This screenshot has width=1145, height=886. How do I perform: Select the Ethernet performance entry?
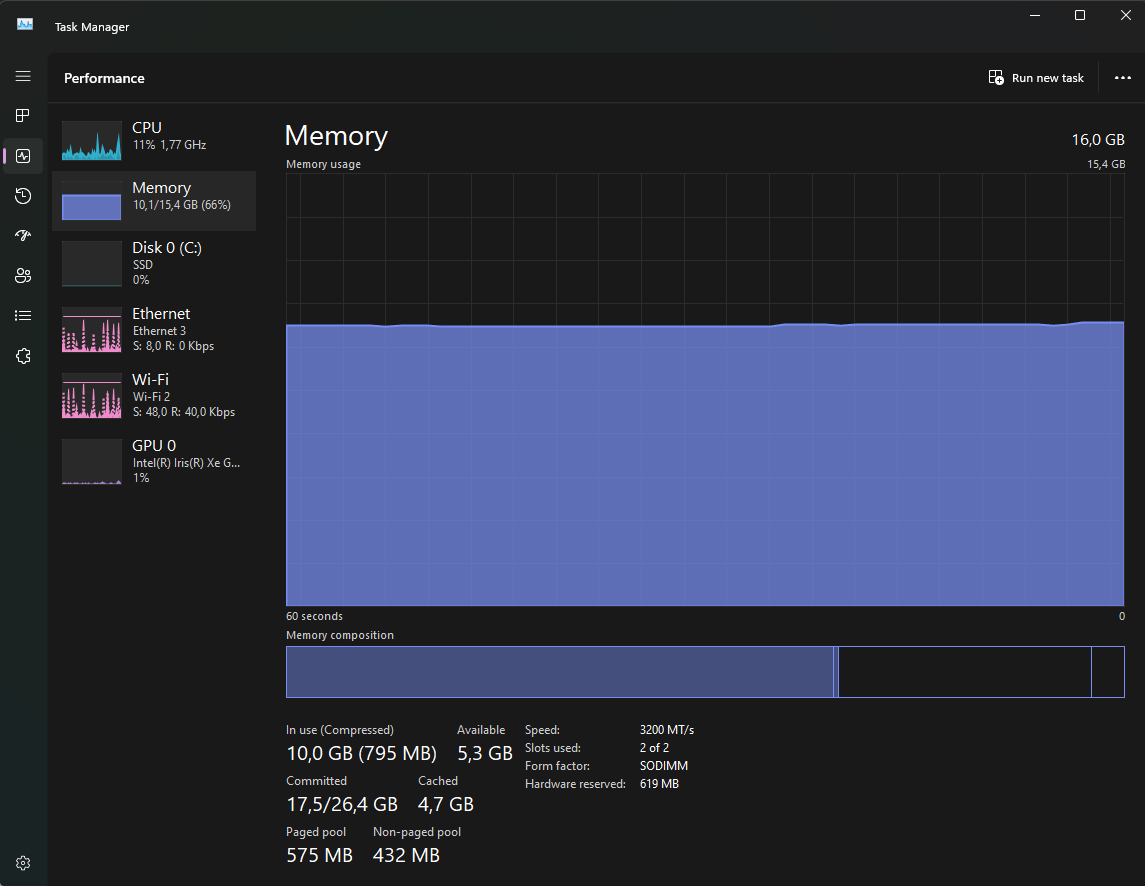154,329
